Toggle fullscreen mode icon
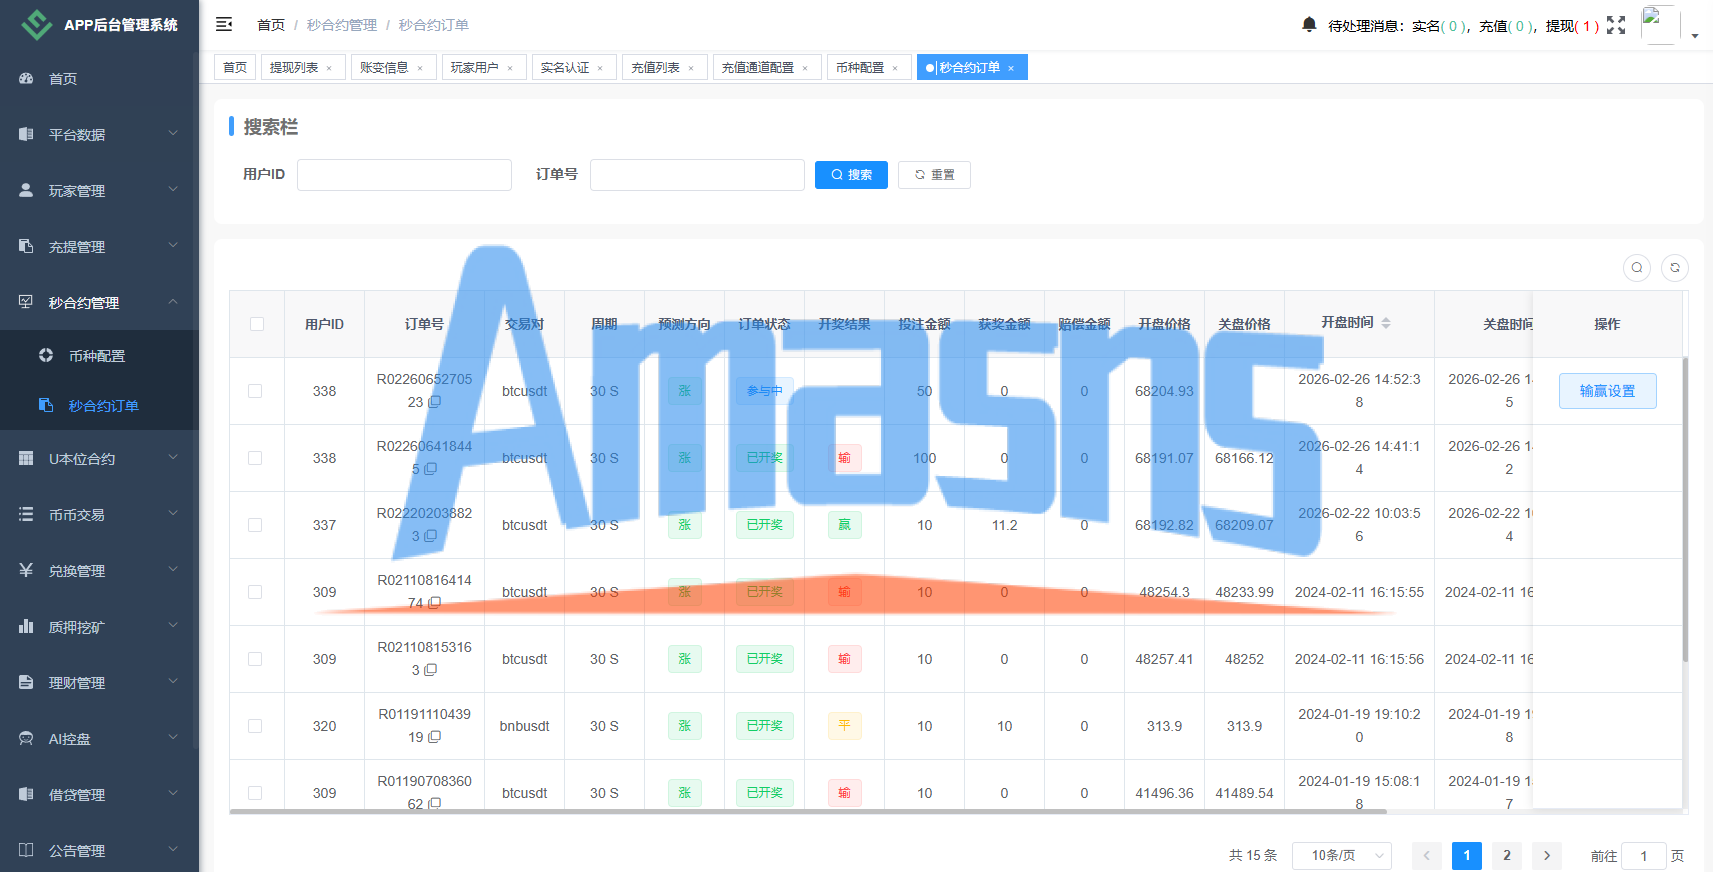1713x872 pixels. [1616, 25]
